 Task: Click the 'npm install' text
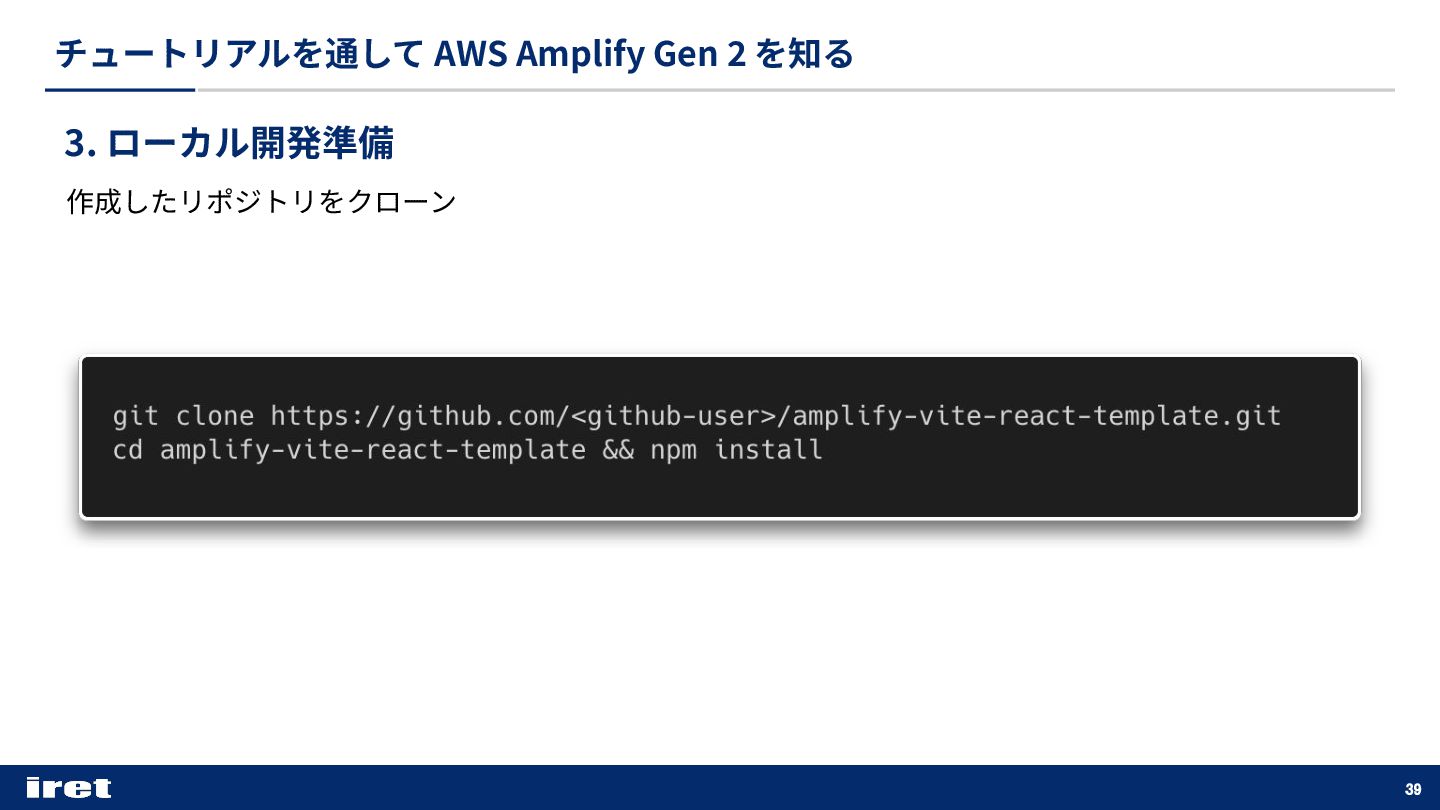click(737, 450)
